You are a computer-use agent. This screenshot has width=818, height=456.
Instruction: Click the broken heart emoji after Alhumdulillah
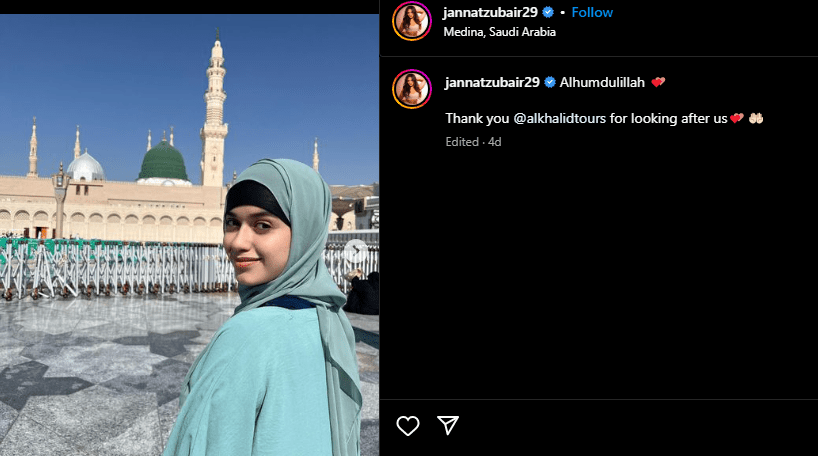(x=658, y=82)
